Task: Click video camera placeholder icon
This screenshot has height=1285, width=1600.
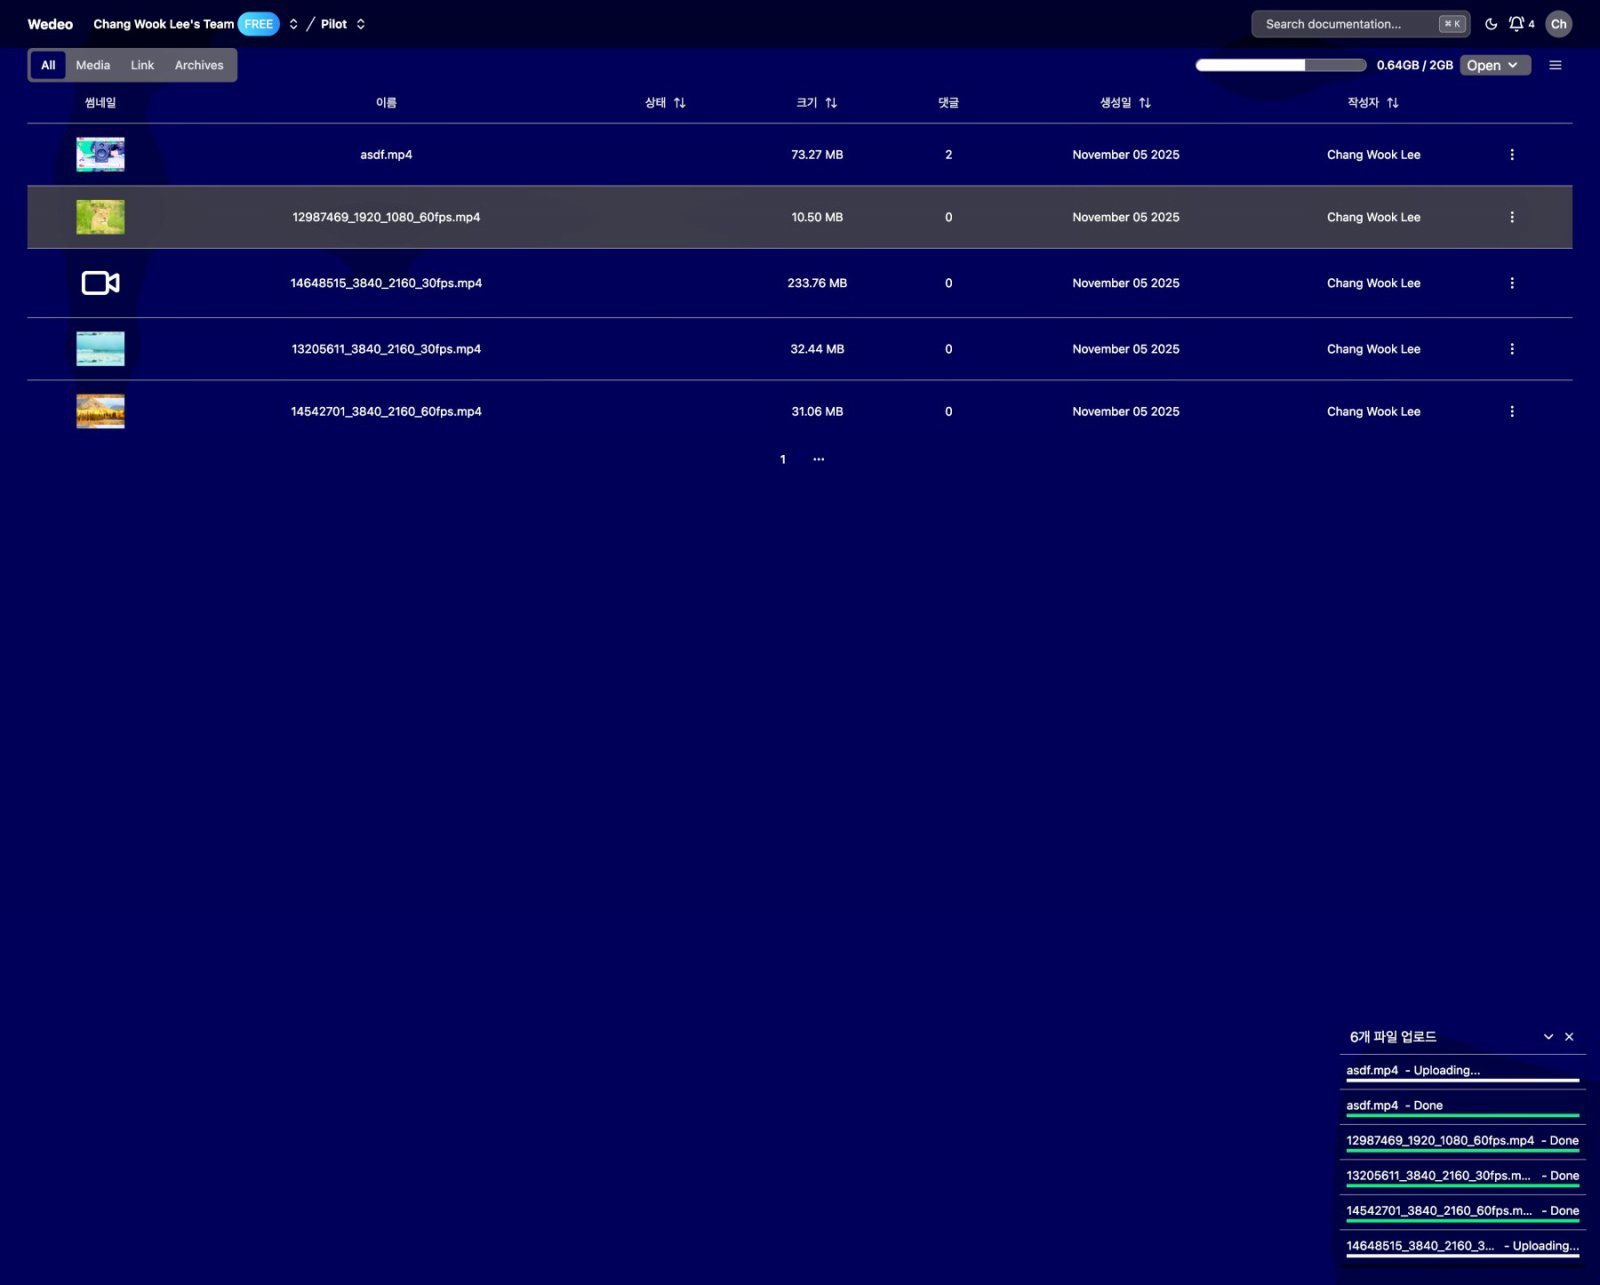Action: 100,283
